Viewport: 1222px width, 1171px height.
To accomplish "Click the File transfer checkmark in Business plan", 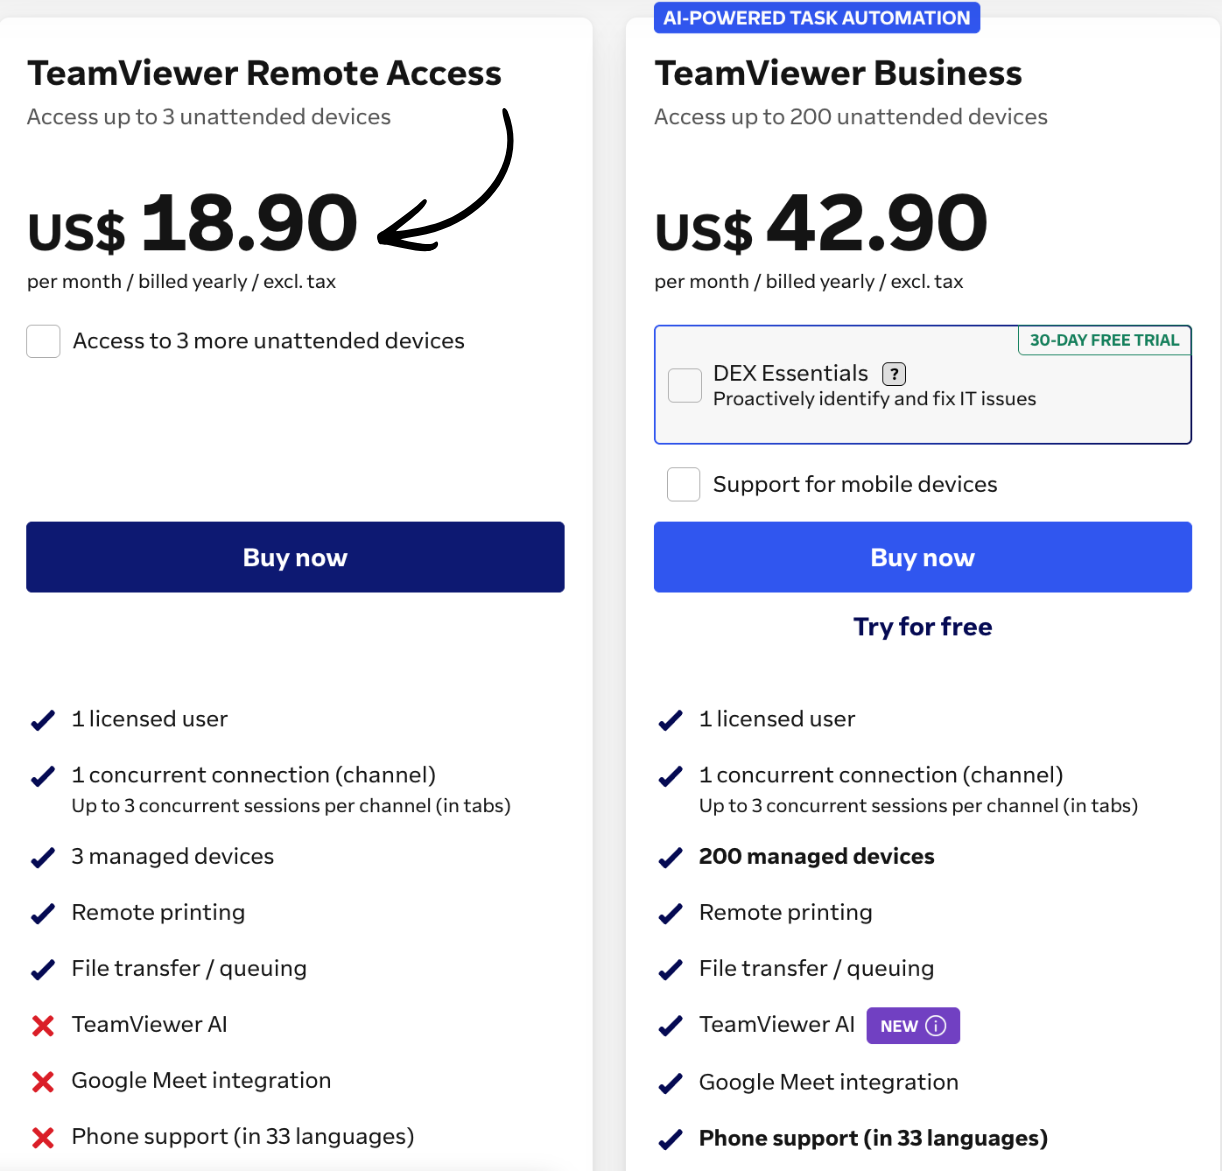I will pyautogui.click(x=670, y=969).
